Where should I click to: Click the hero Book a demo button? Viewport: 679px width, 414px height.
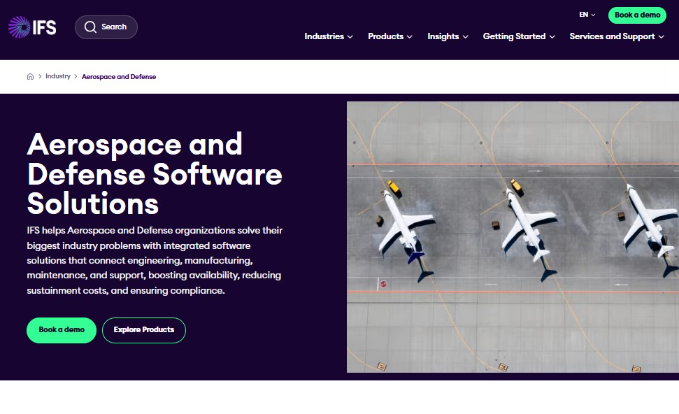[61, 330]
